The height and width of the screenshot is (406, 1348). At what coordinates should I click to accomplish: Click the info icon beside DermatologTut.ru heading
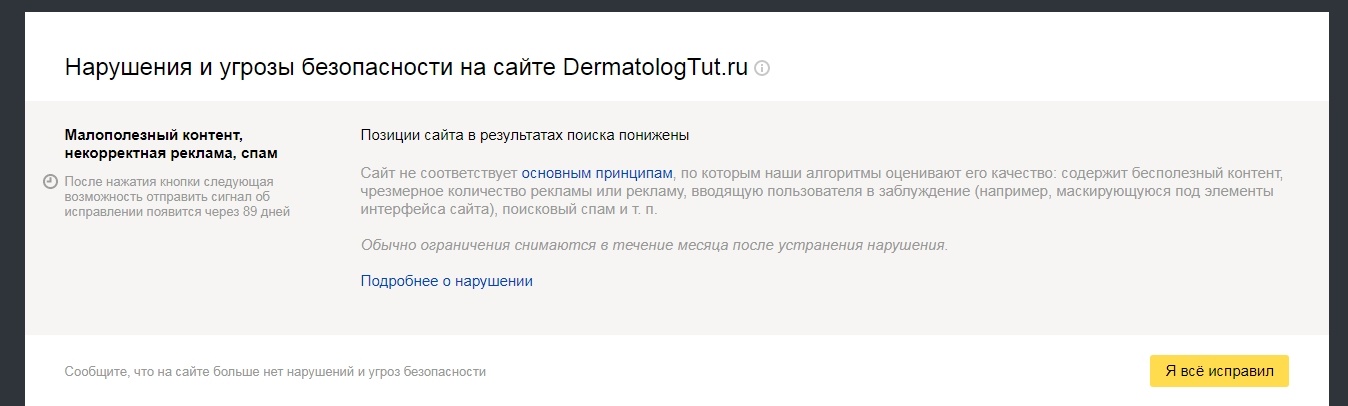pos(762,69)
